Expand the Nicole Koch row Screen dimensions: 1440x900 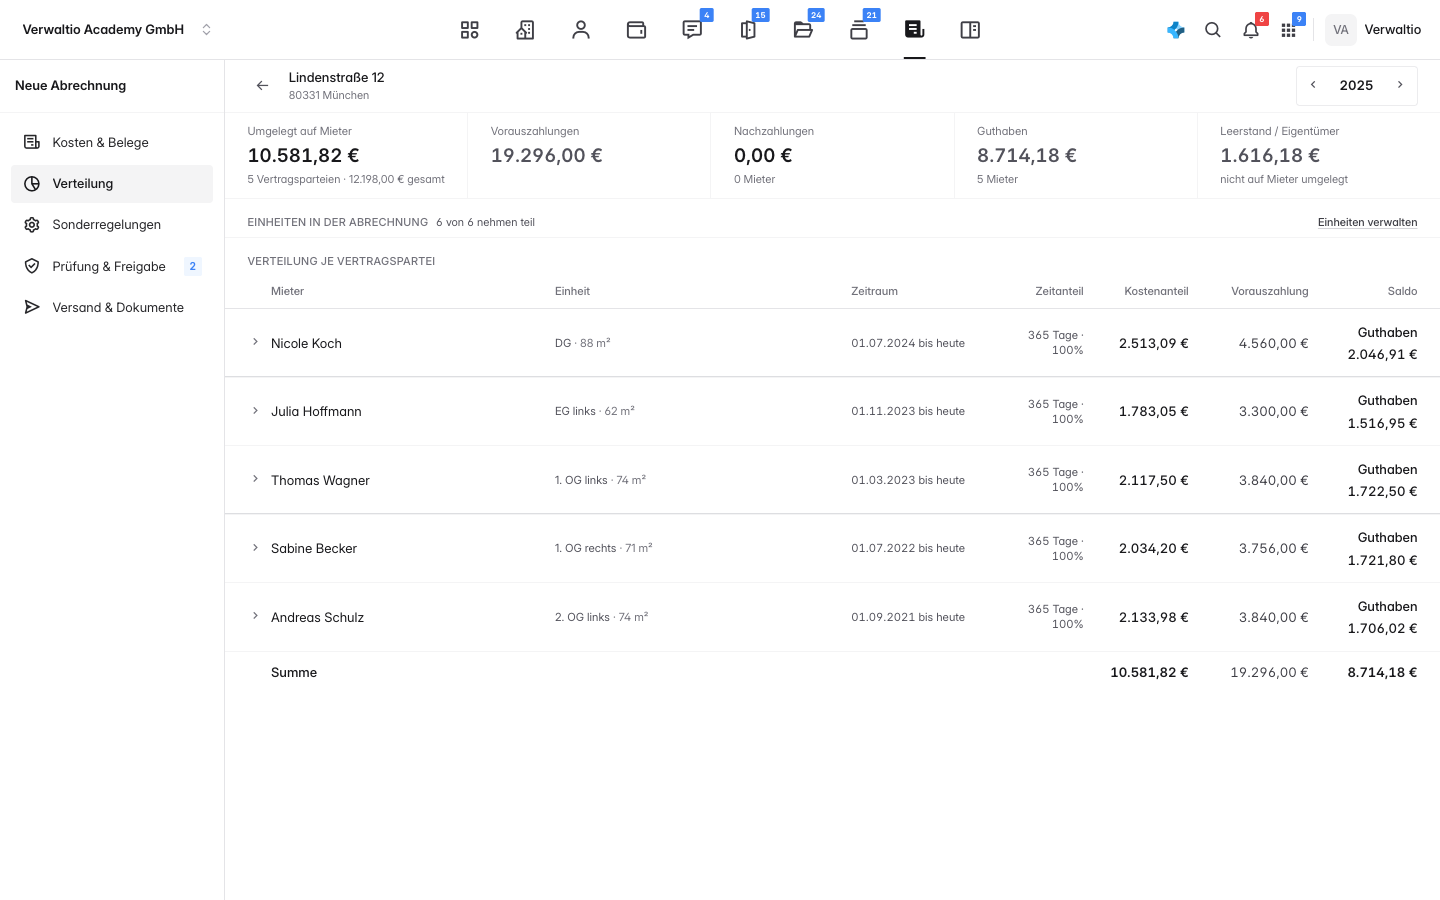tap(255, 342)
